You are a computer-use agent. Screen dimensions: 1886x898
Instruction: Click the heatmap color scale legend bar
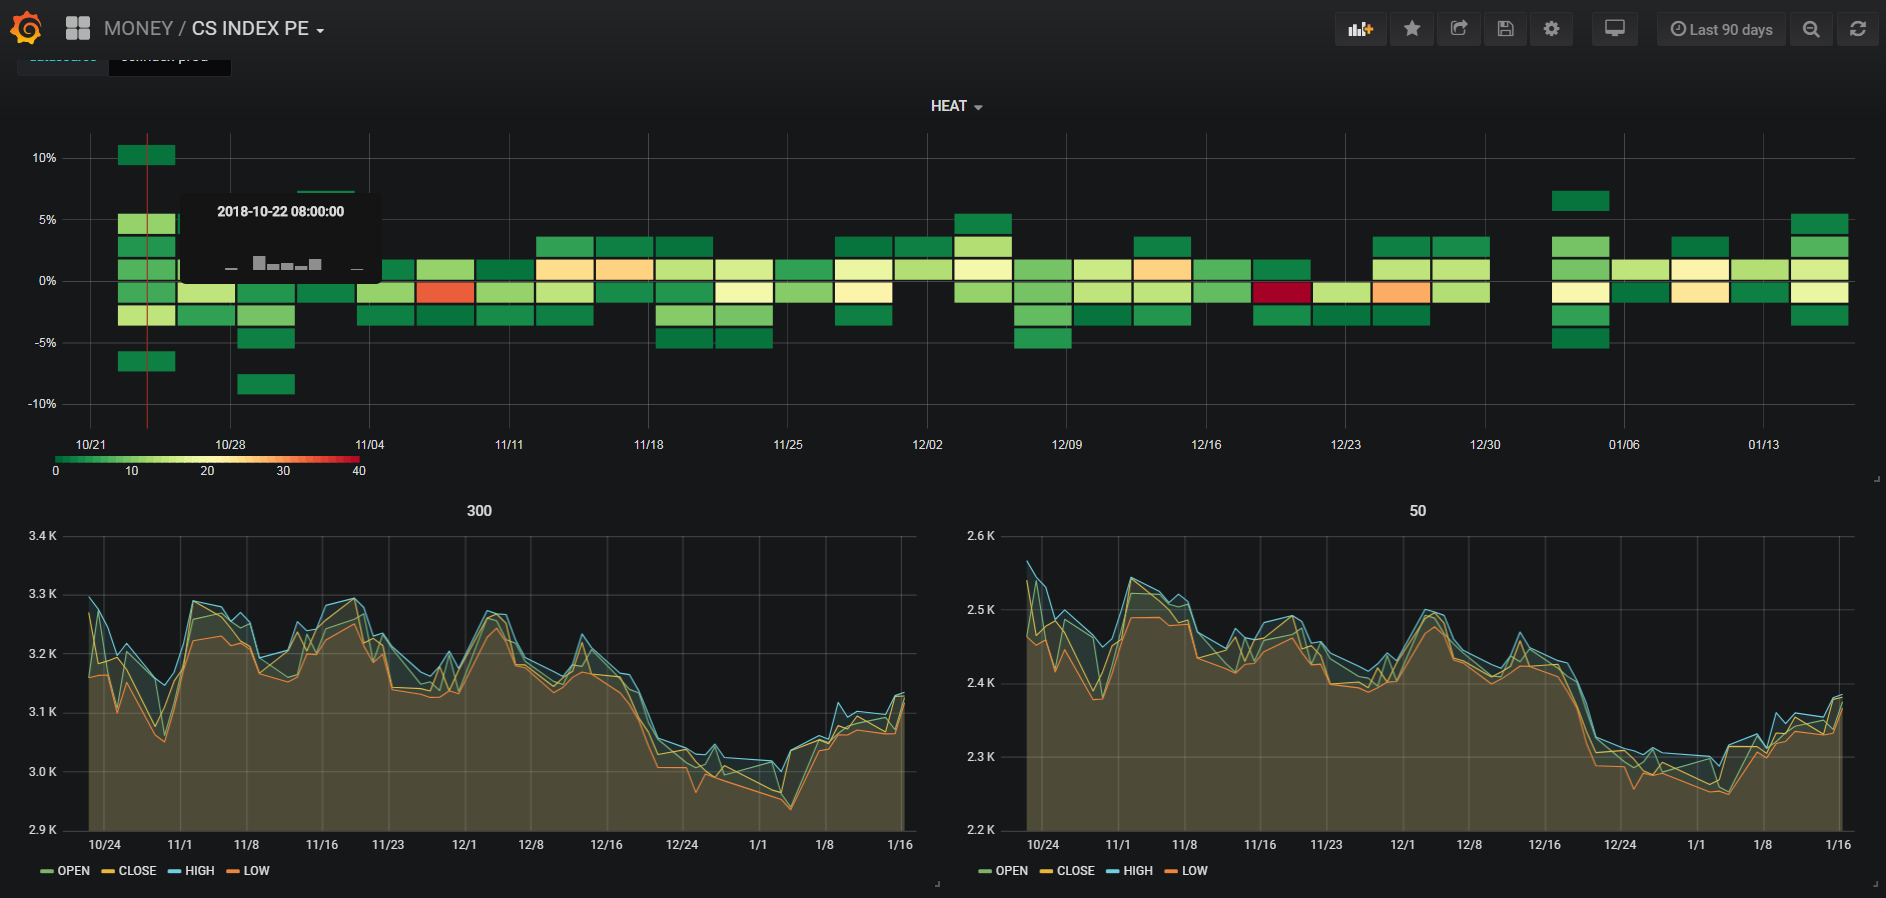[207, 459]
